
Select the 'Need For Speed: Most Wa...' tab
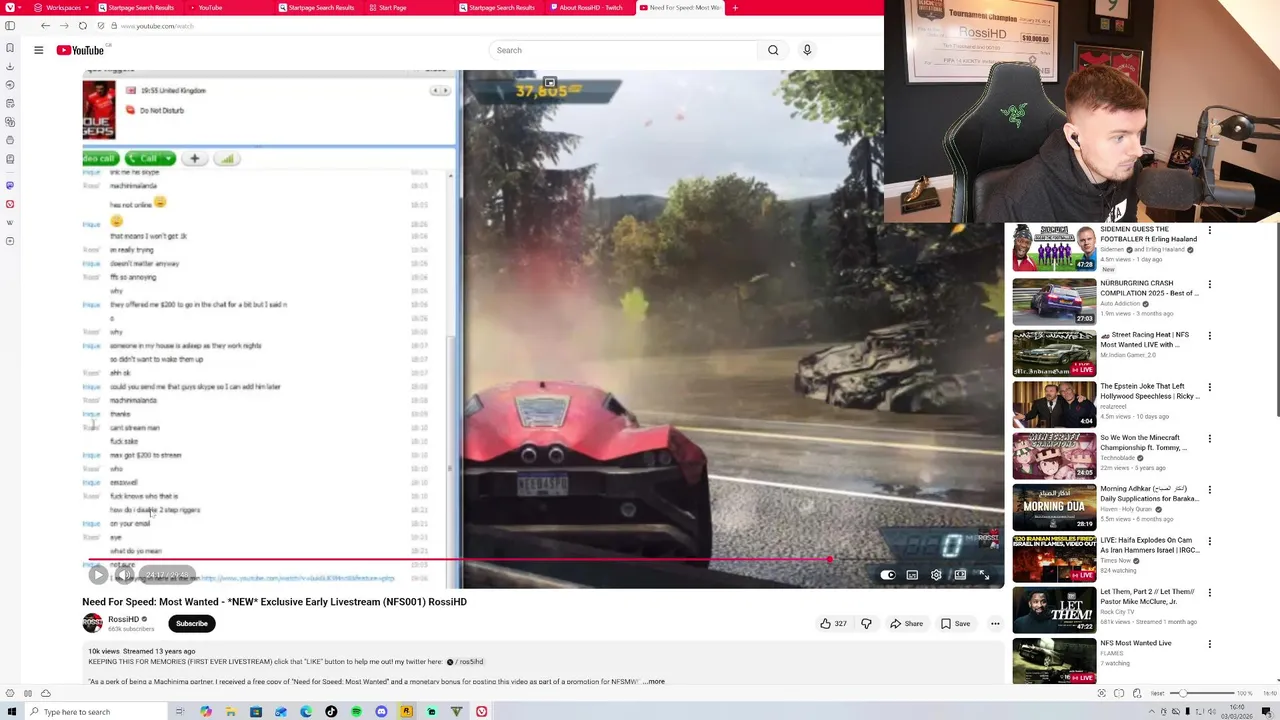coord(682,7)
